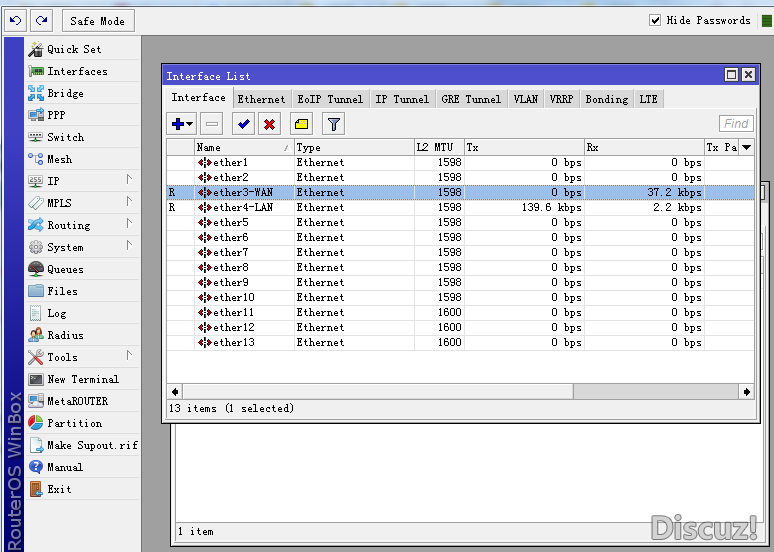774x552 pixels.
Task: Close the Interface List window
Action: 748,75
